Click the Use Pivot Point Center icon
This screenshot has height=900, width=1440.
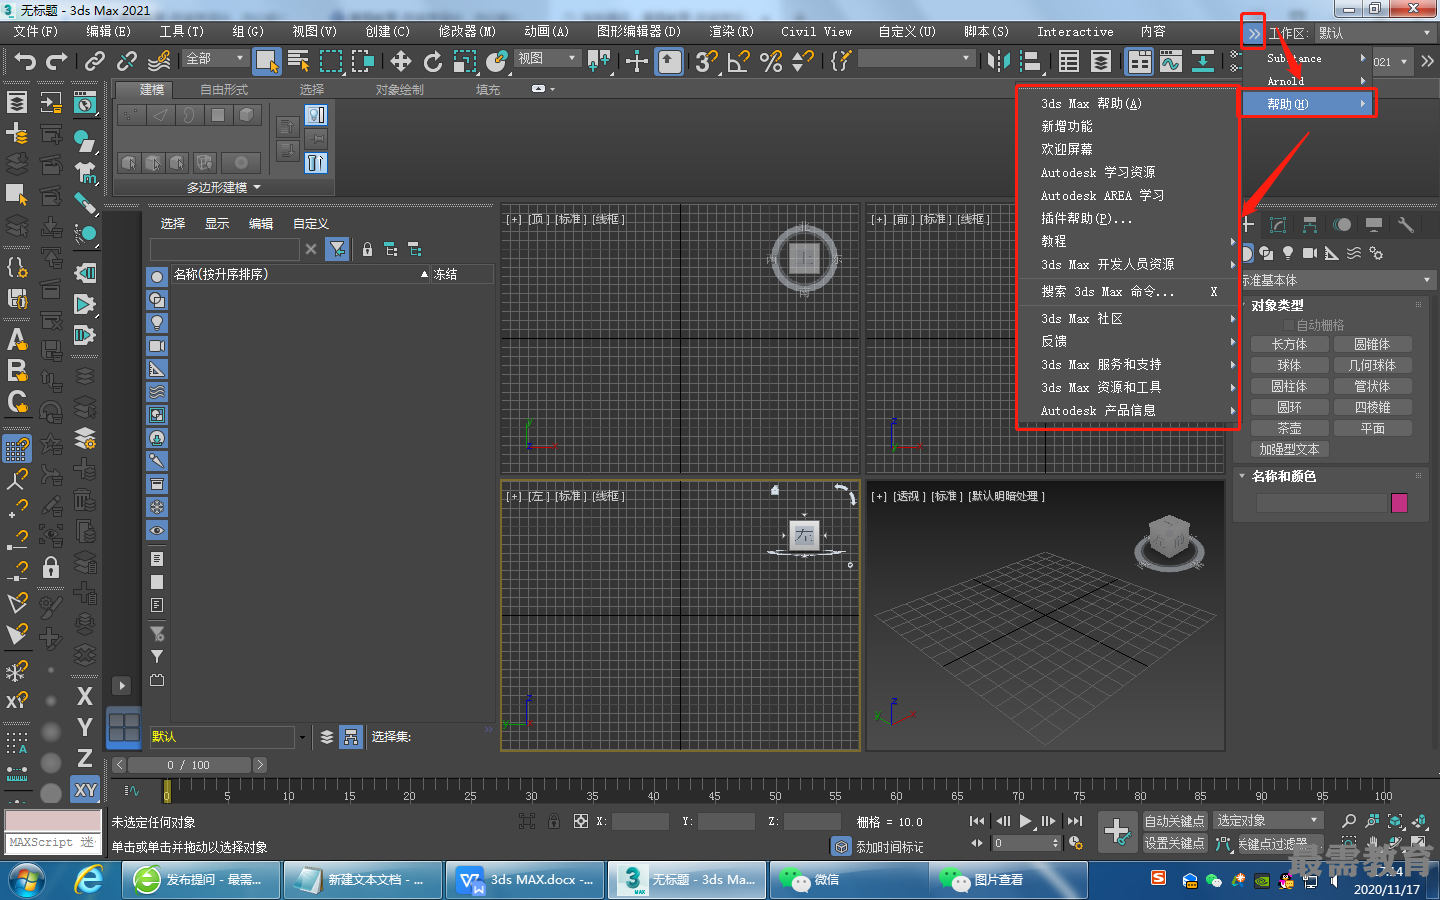click(600, 62)
